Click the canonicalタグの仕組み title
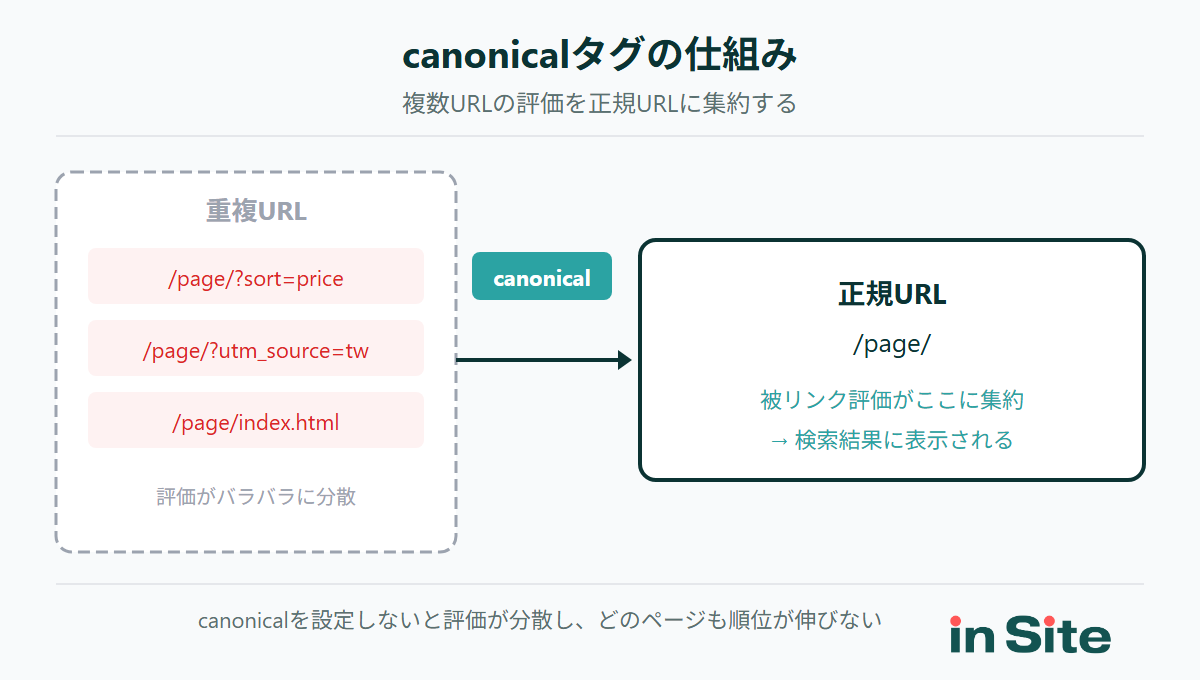This screenshot has height=680, width=1200. click(600, 57)
